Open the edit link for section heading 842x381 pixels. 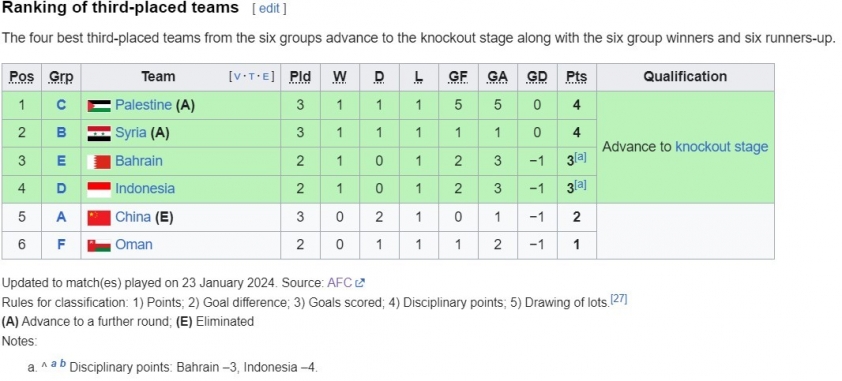268,9
